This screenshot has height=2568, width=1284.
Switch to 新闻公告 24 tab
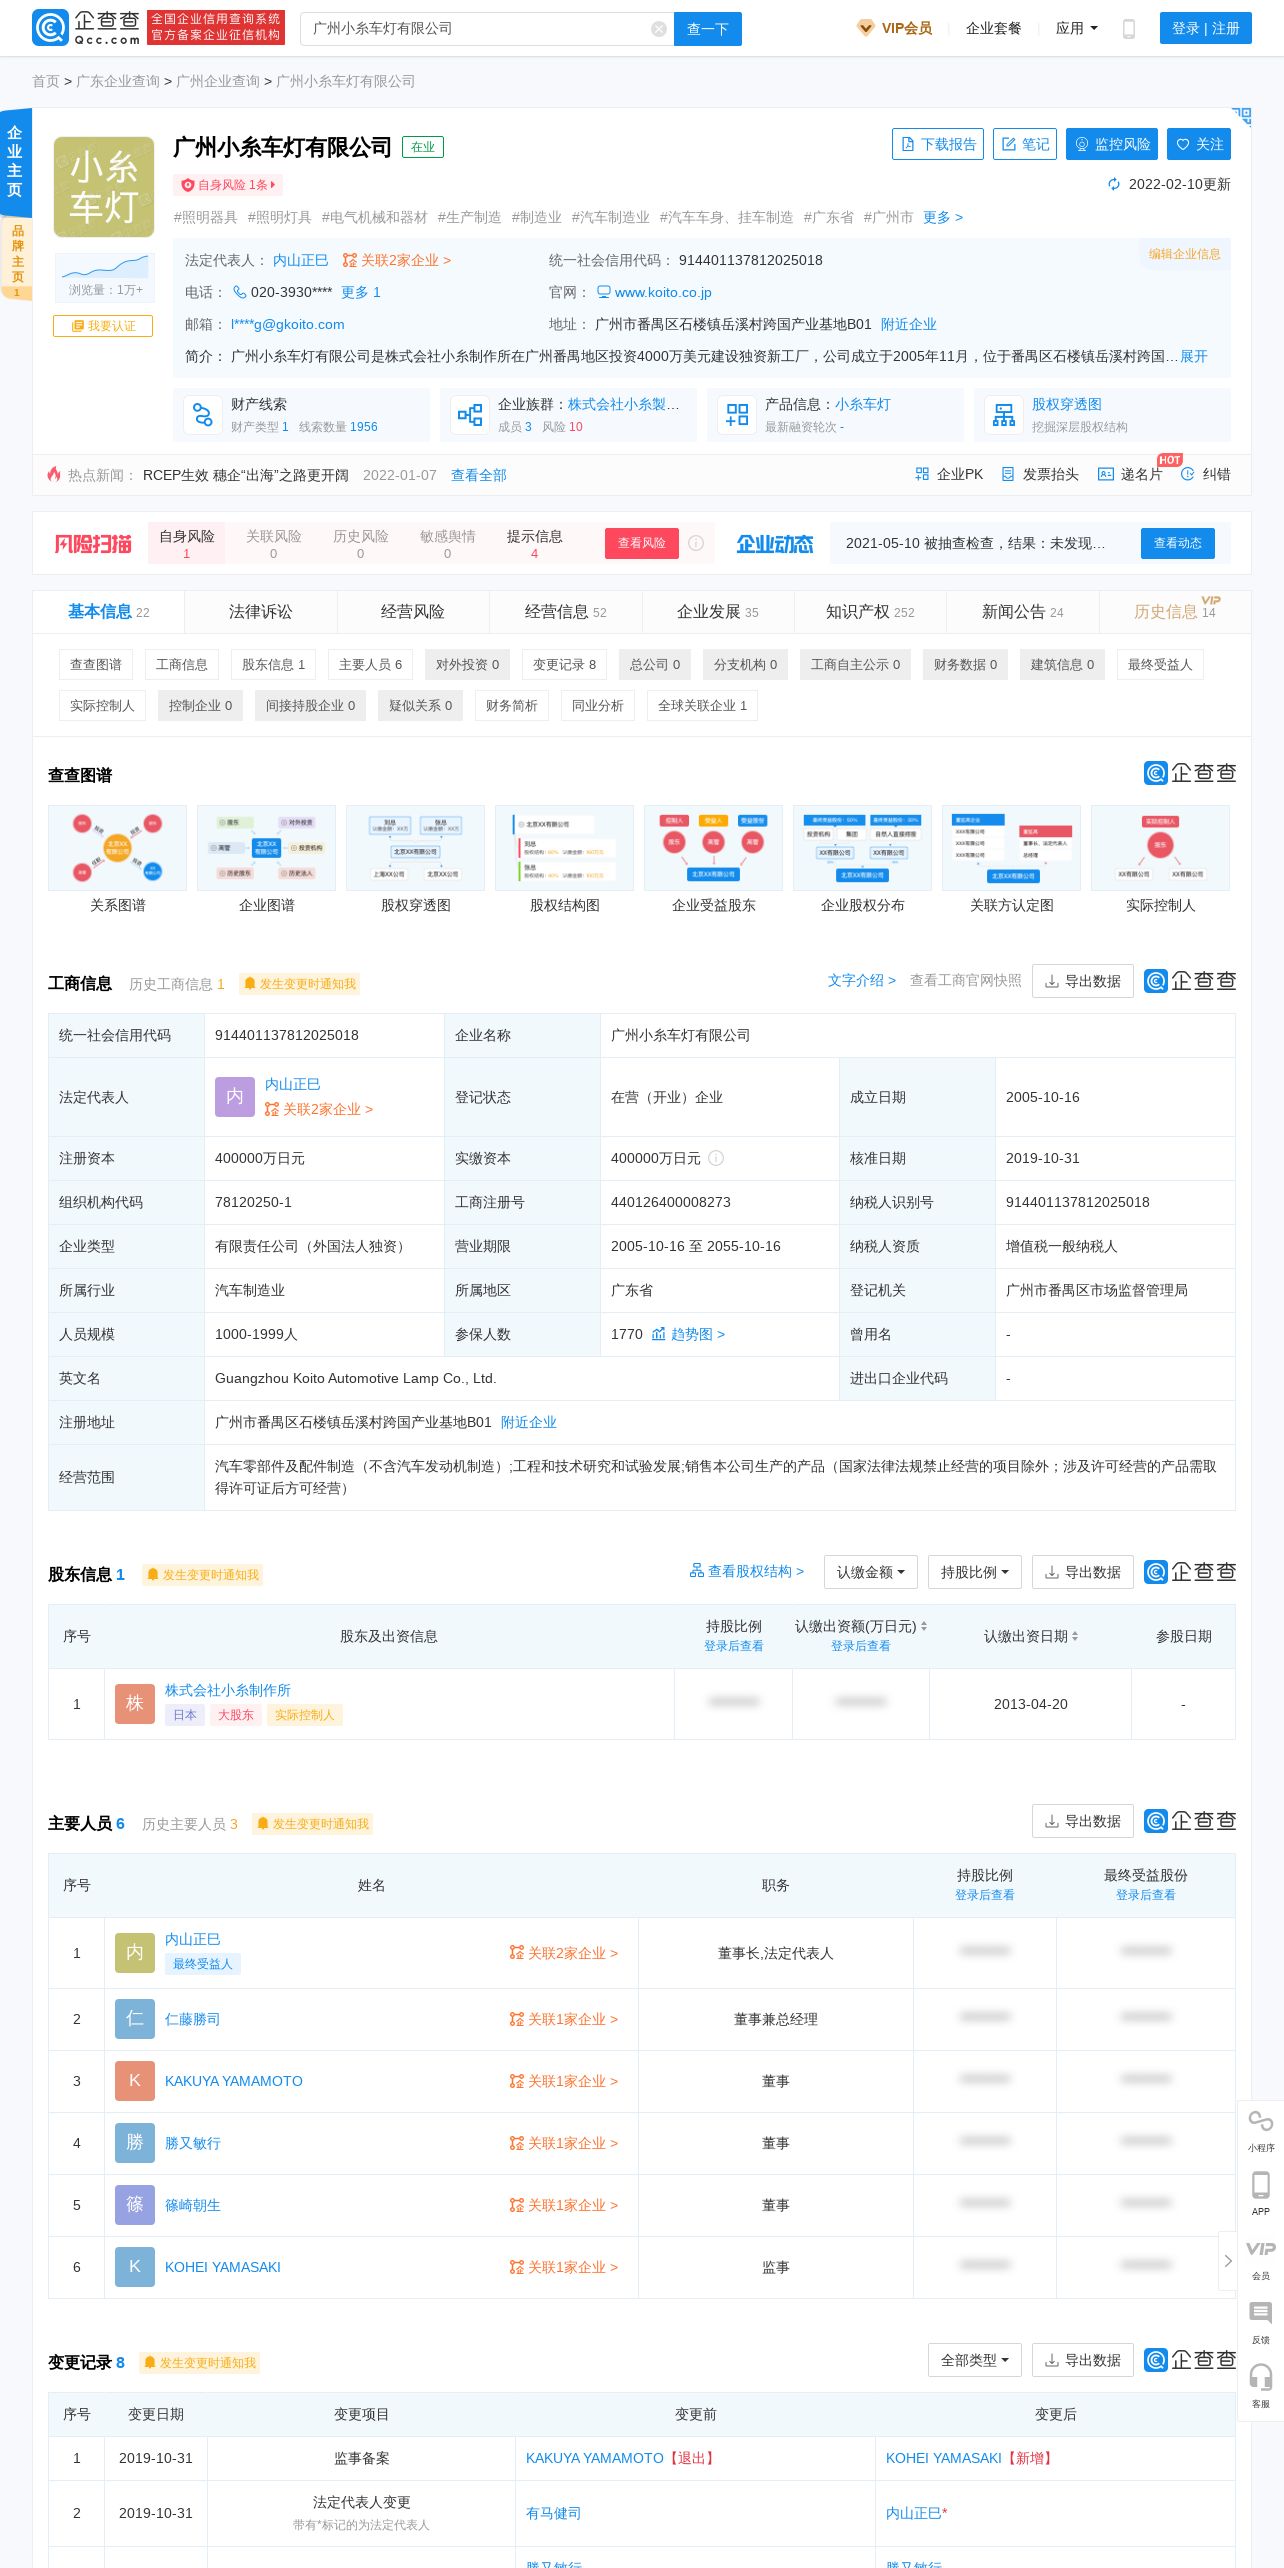(1023, 612)
